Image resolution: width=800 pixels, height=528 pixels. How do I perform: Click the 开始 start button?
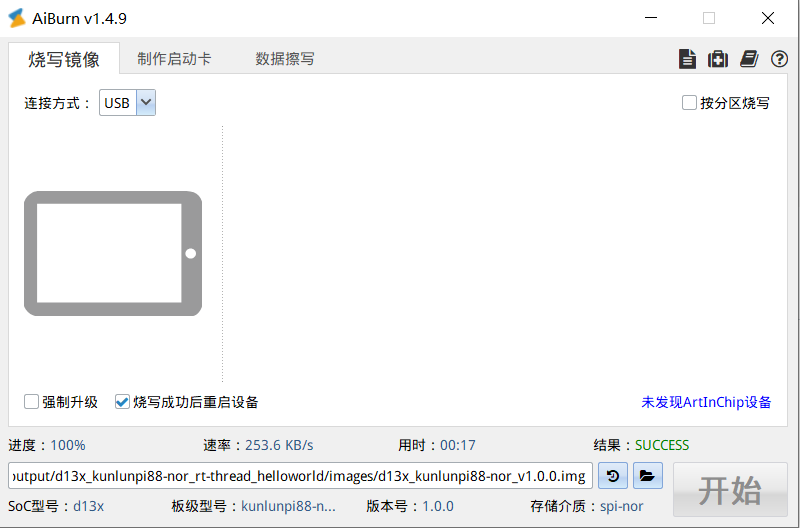pos(730,490)
